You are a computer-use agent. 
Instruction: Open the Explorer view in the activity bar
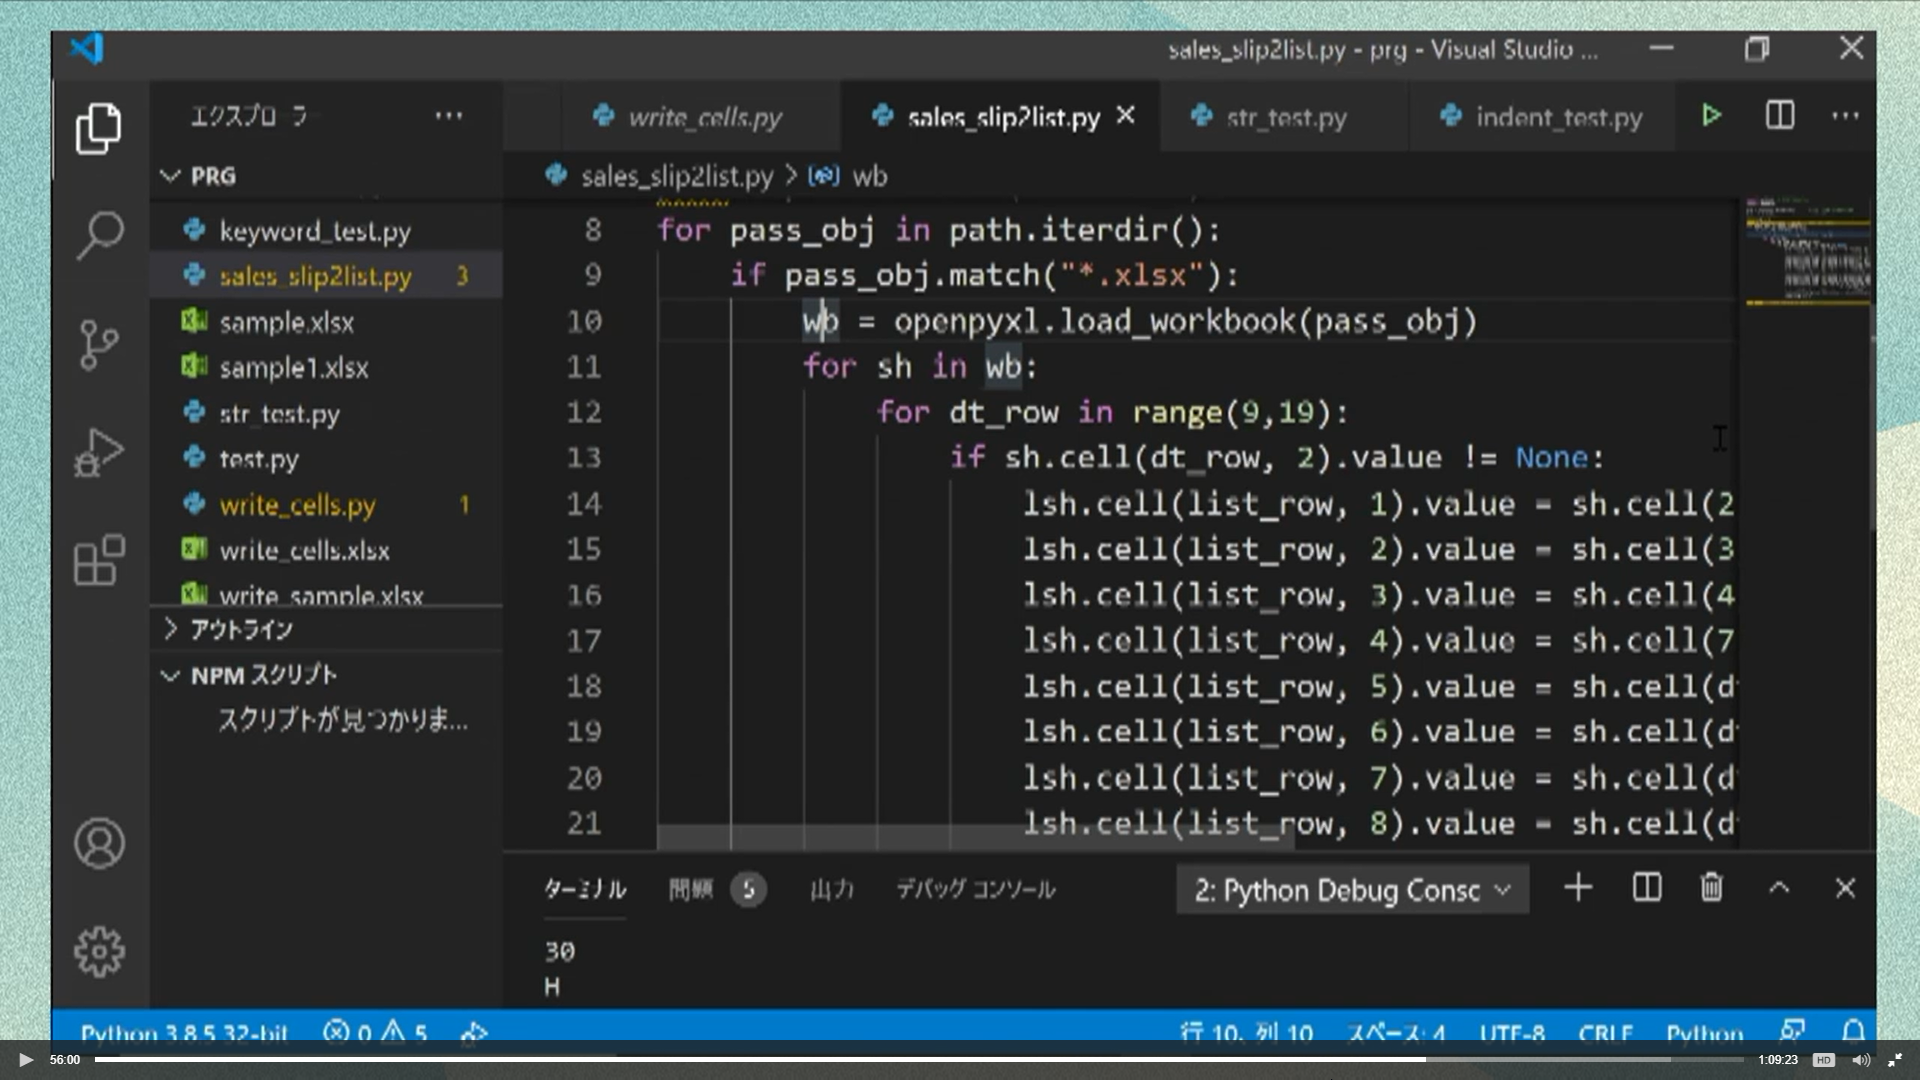[x=98, y=128]
